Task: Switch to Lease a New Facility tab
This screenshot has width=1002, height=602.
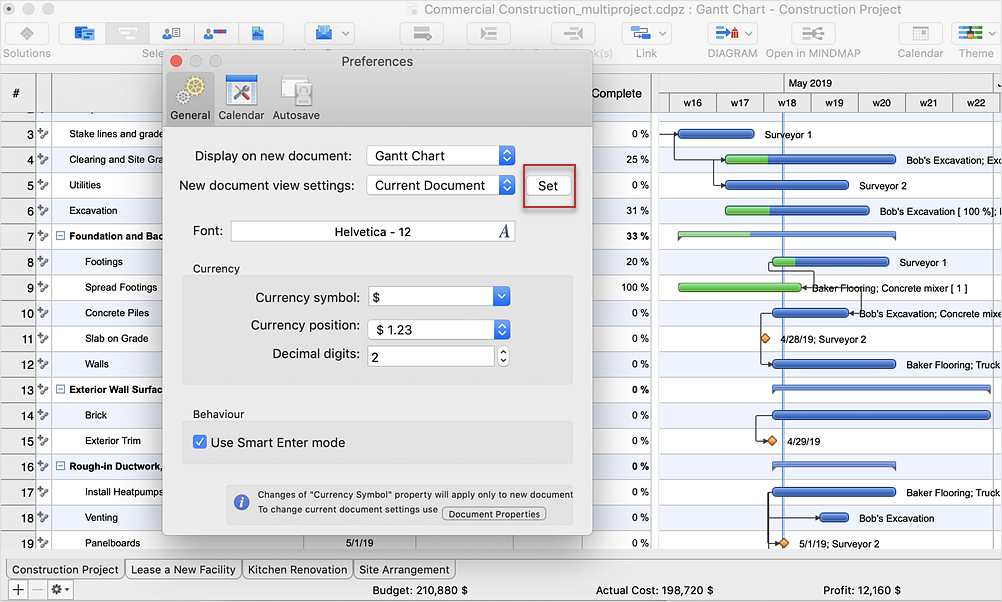Action: [183, 570]
